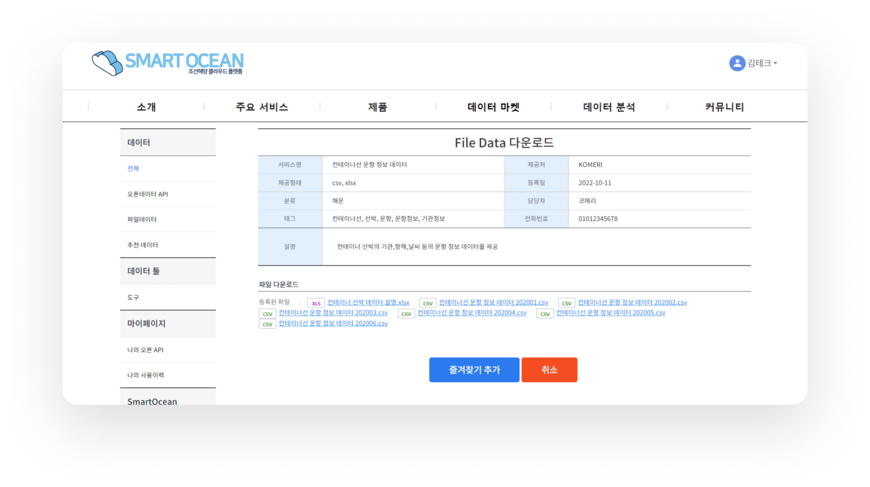Click the Smart Ocean cloud logo
Viewport: 870px width, 487px height.
(x=106, y=63)
